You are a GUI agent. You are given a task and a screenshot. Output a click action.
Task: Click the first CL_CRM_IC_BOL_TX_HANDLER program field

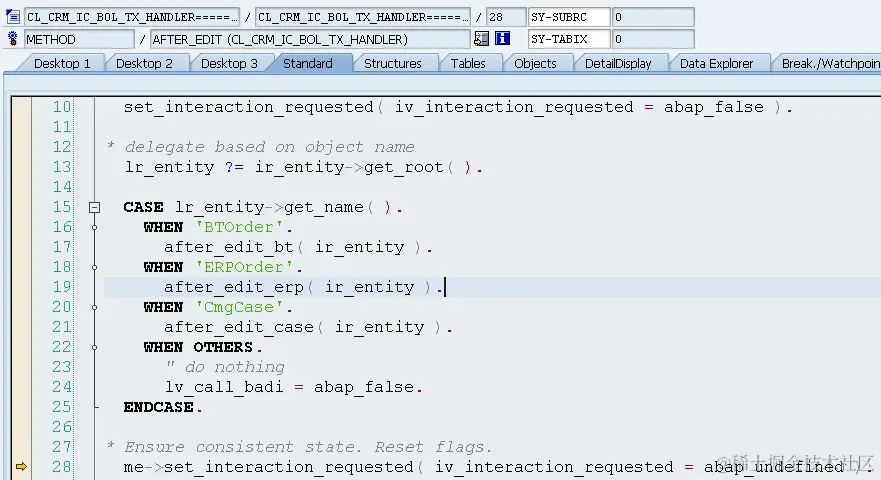(x=131, y=17)
